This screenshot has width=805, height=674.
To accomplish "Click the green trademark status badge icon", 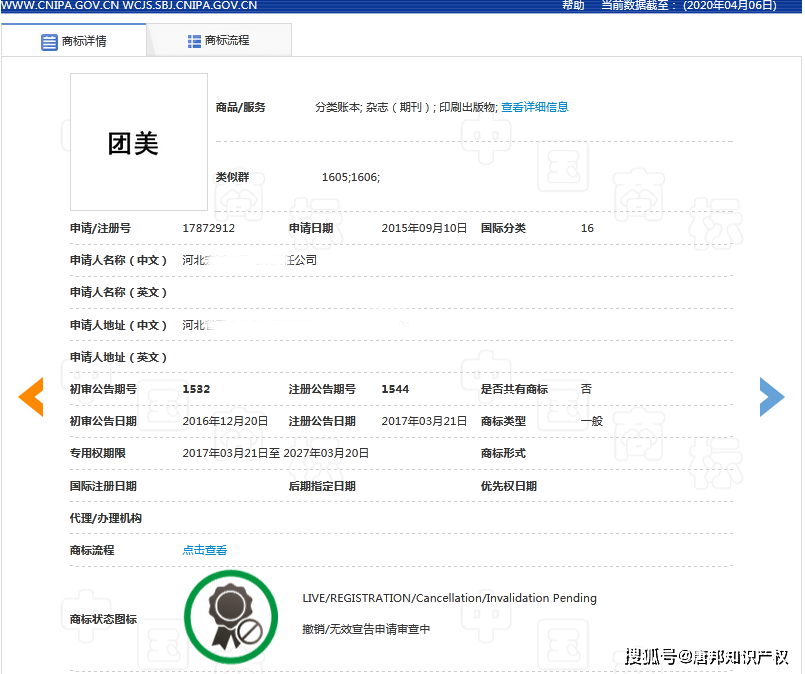I will coord(231,617).
